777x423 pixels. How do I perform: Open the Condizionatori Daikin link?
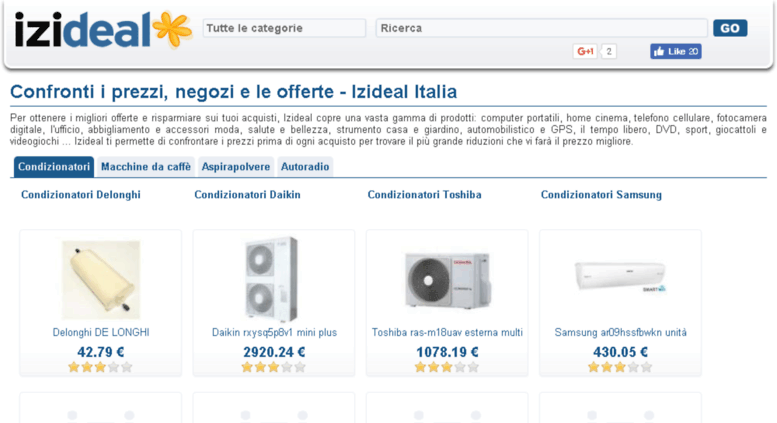click(247, 195)
